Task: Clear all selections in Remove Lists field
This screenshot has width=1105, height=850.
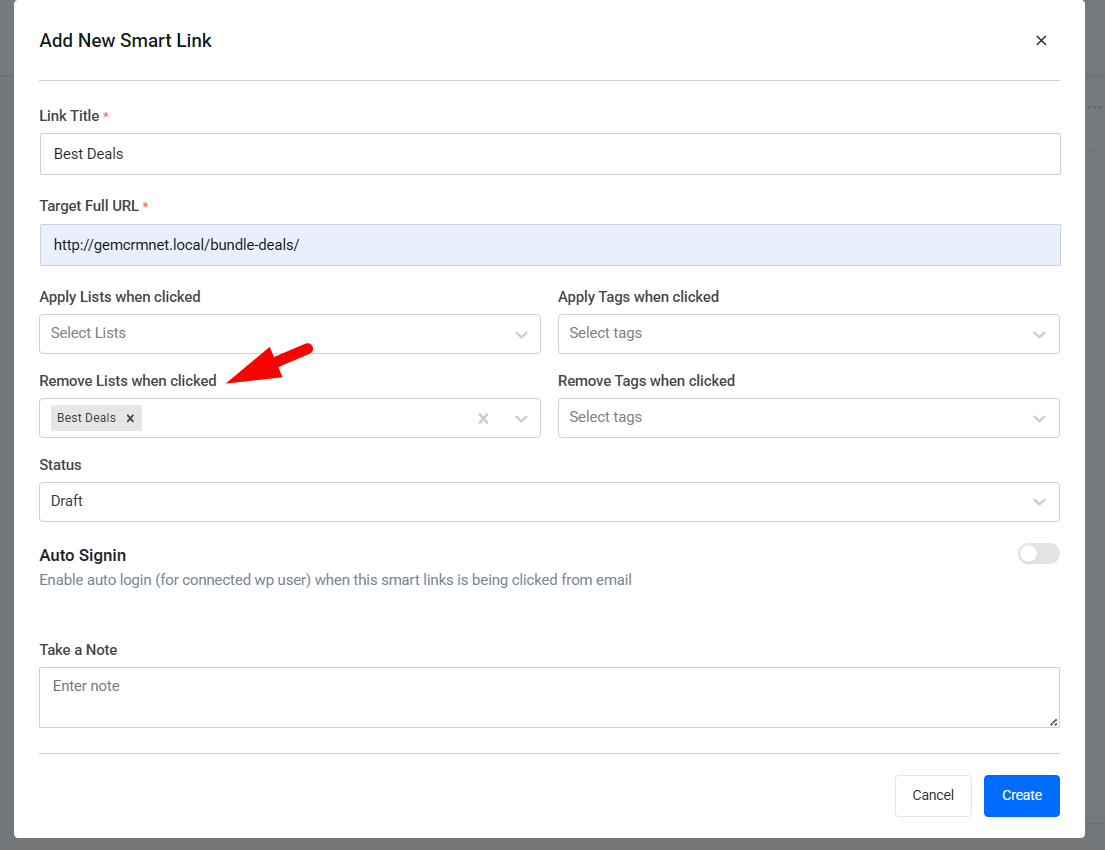Action: (x=483, y=419)
